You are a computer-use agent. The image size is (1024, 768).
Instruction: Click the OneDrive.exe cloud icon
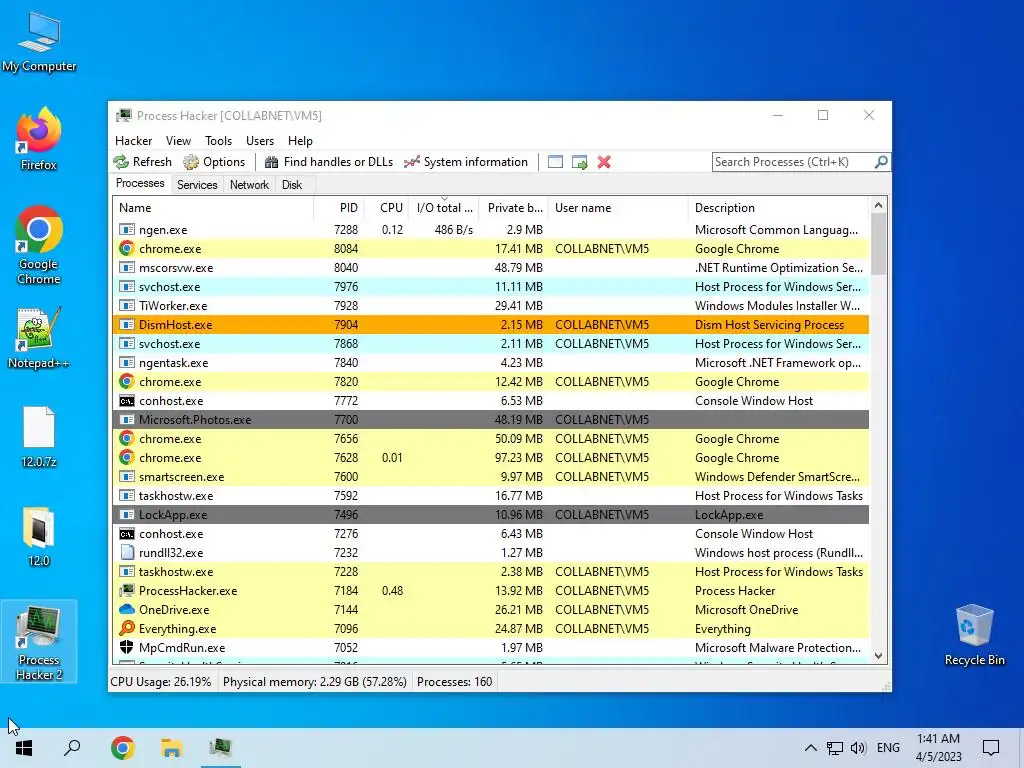(127, 609)
